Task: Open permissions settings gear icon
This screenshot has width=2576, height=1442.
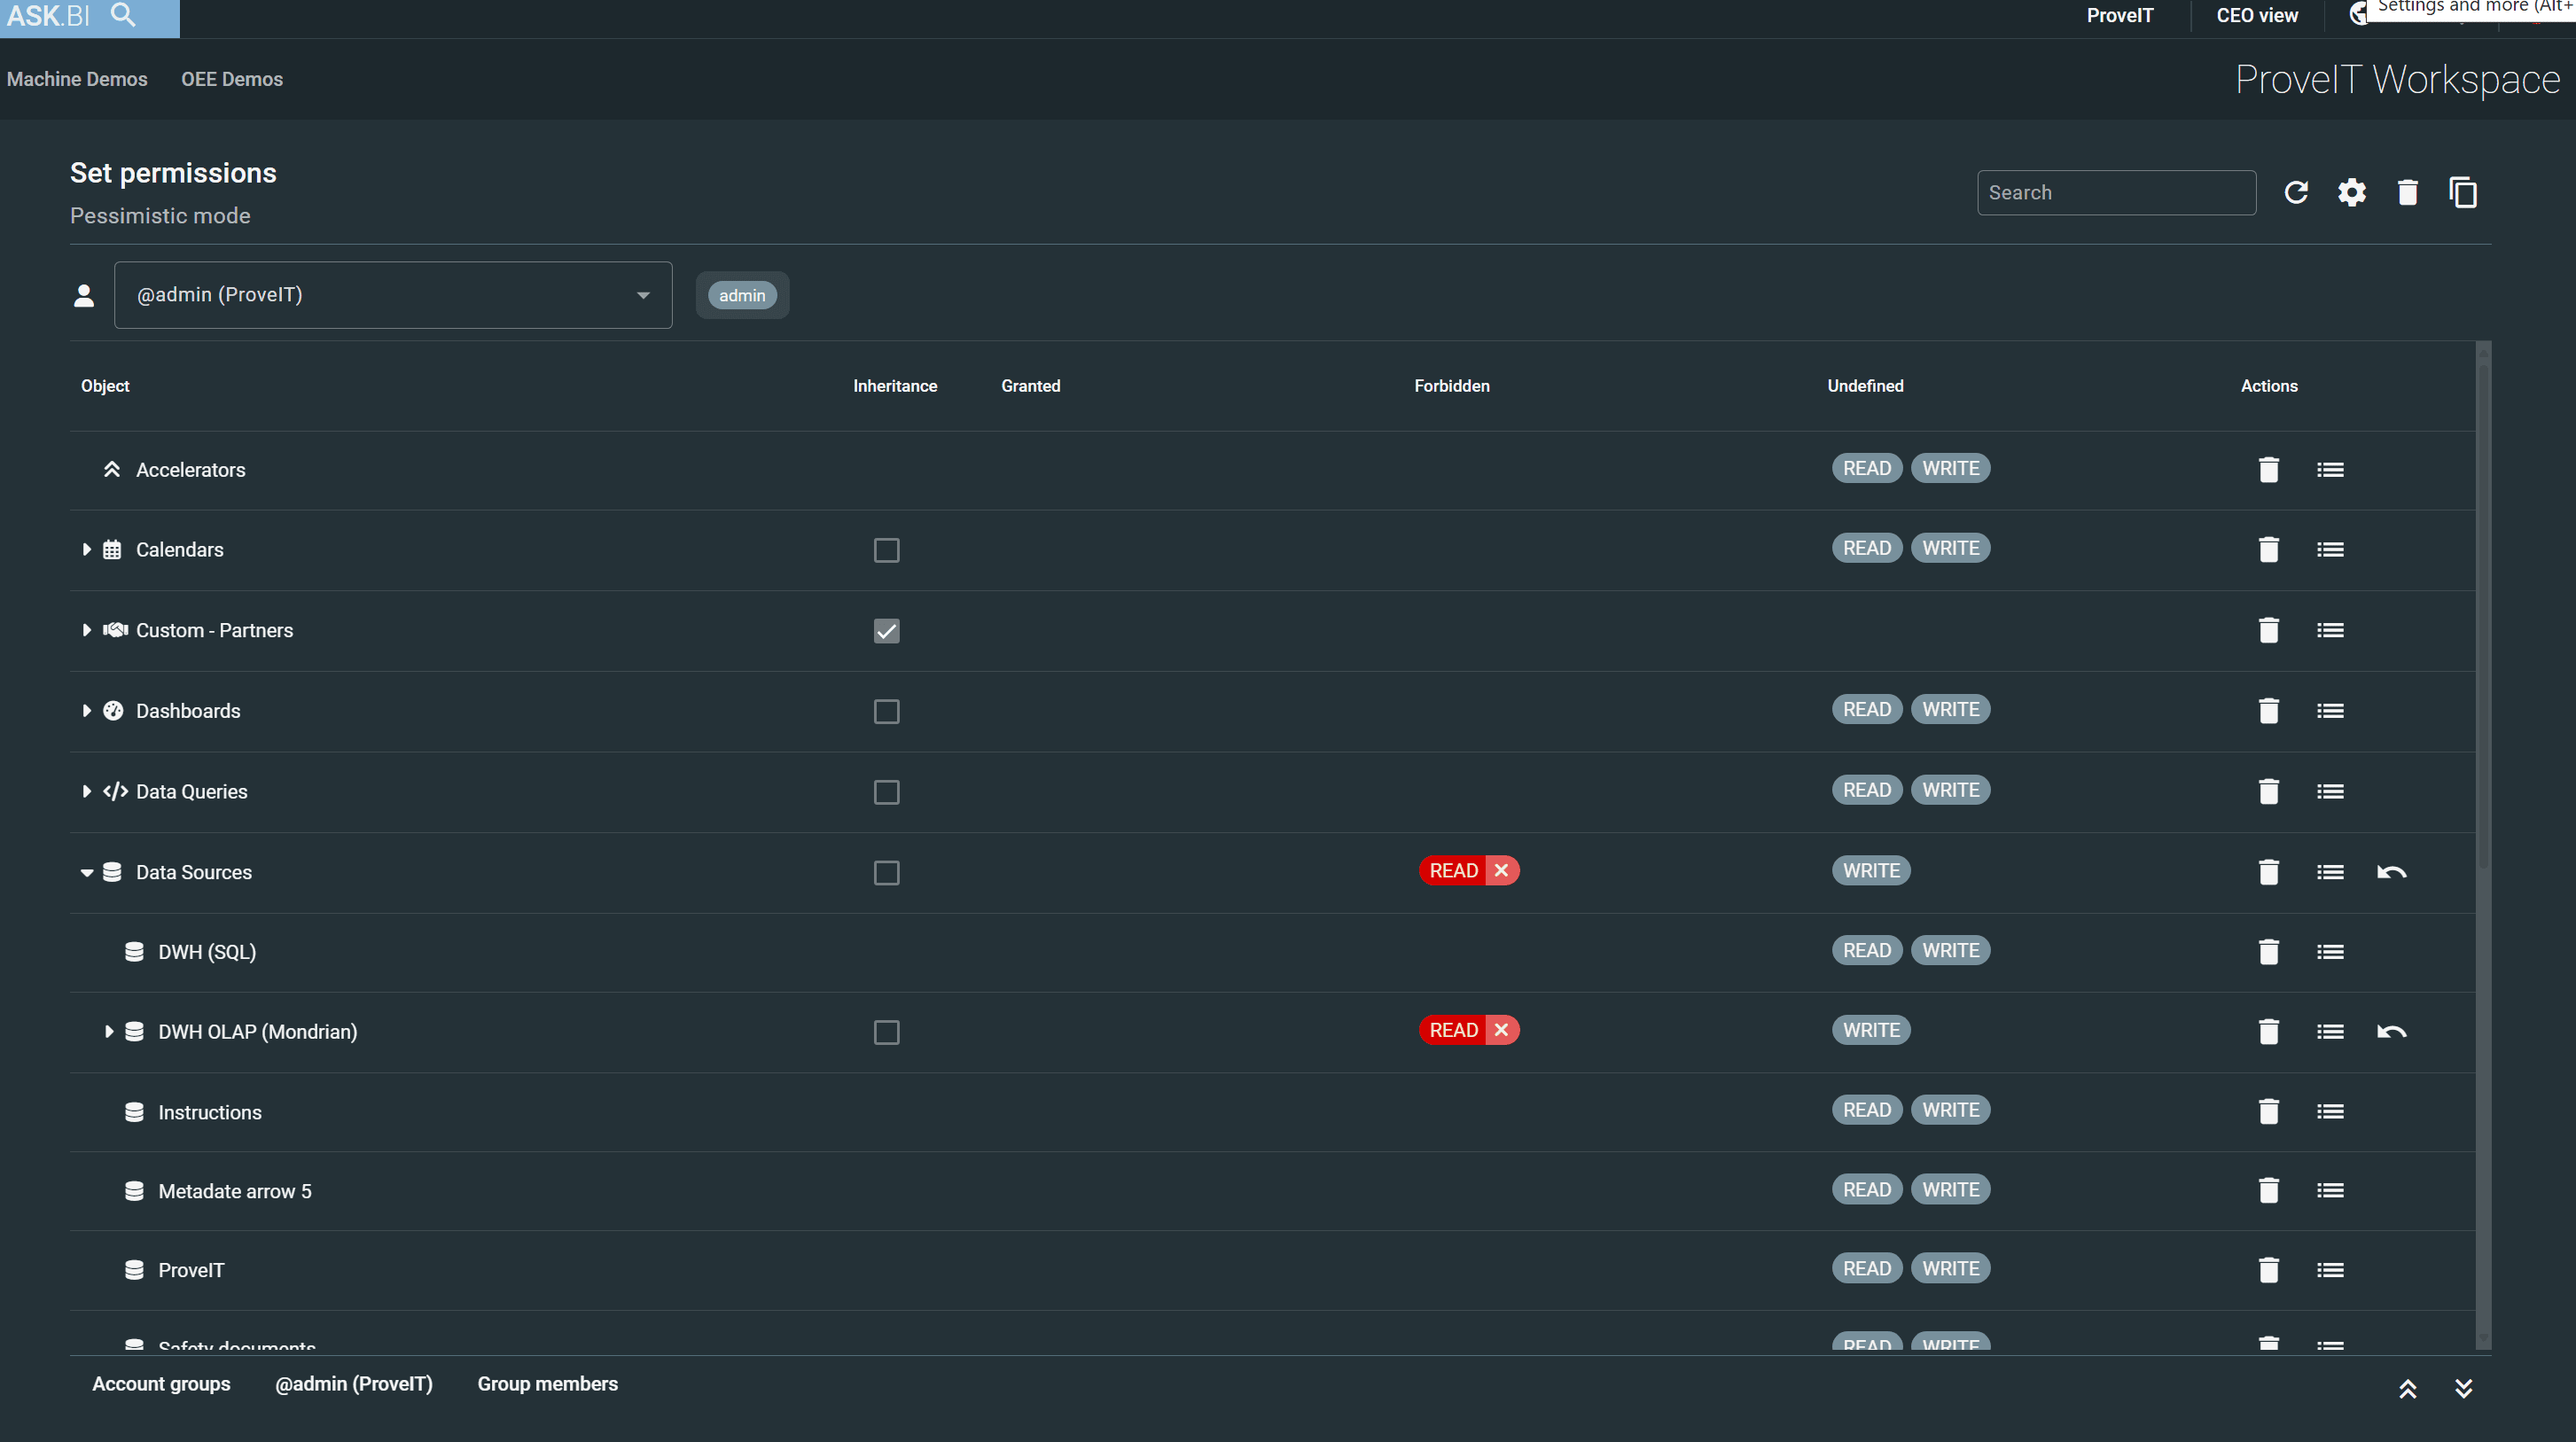Action: (x=2352, y=192)
